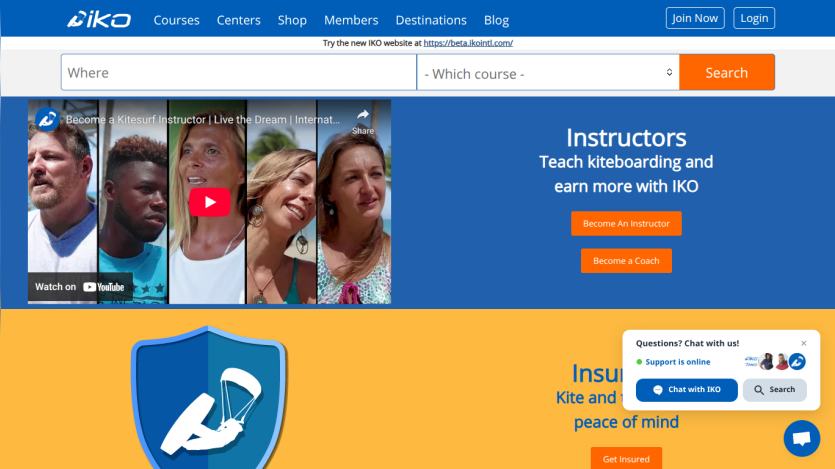Click Become An Instructor button

click(x=626, y=224)
